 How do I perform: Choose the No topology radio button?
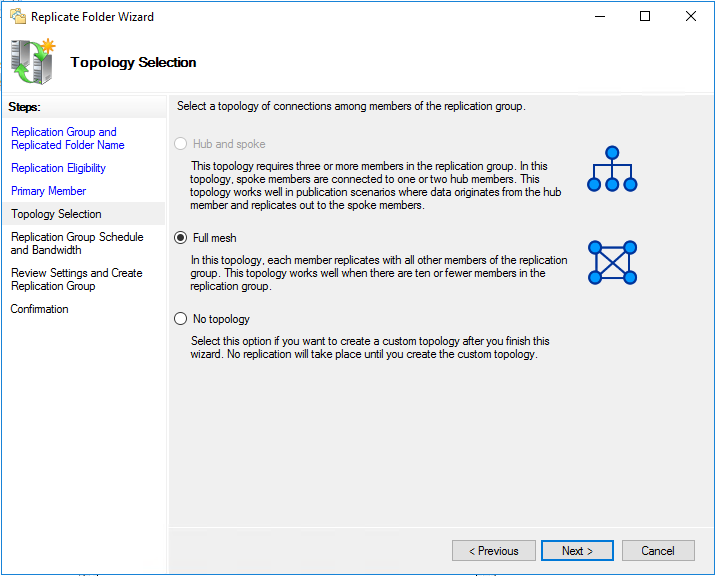pyautogui.click(x=181, y=318)
